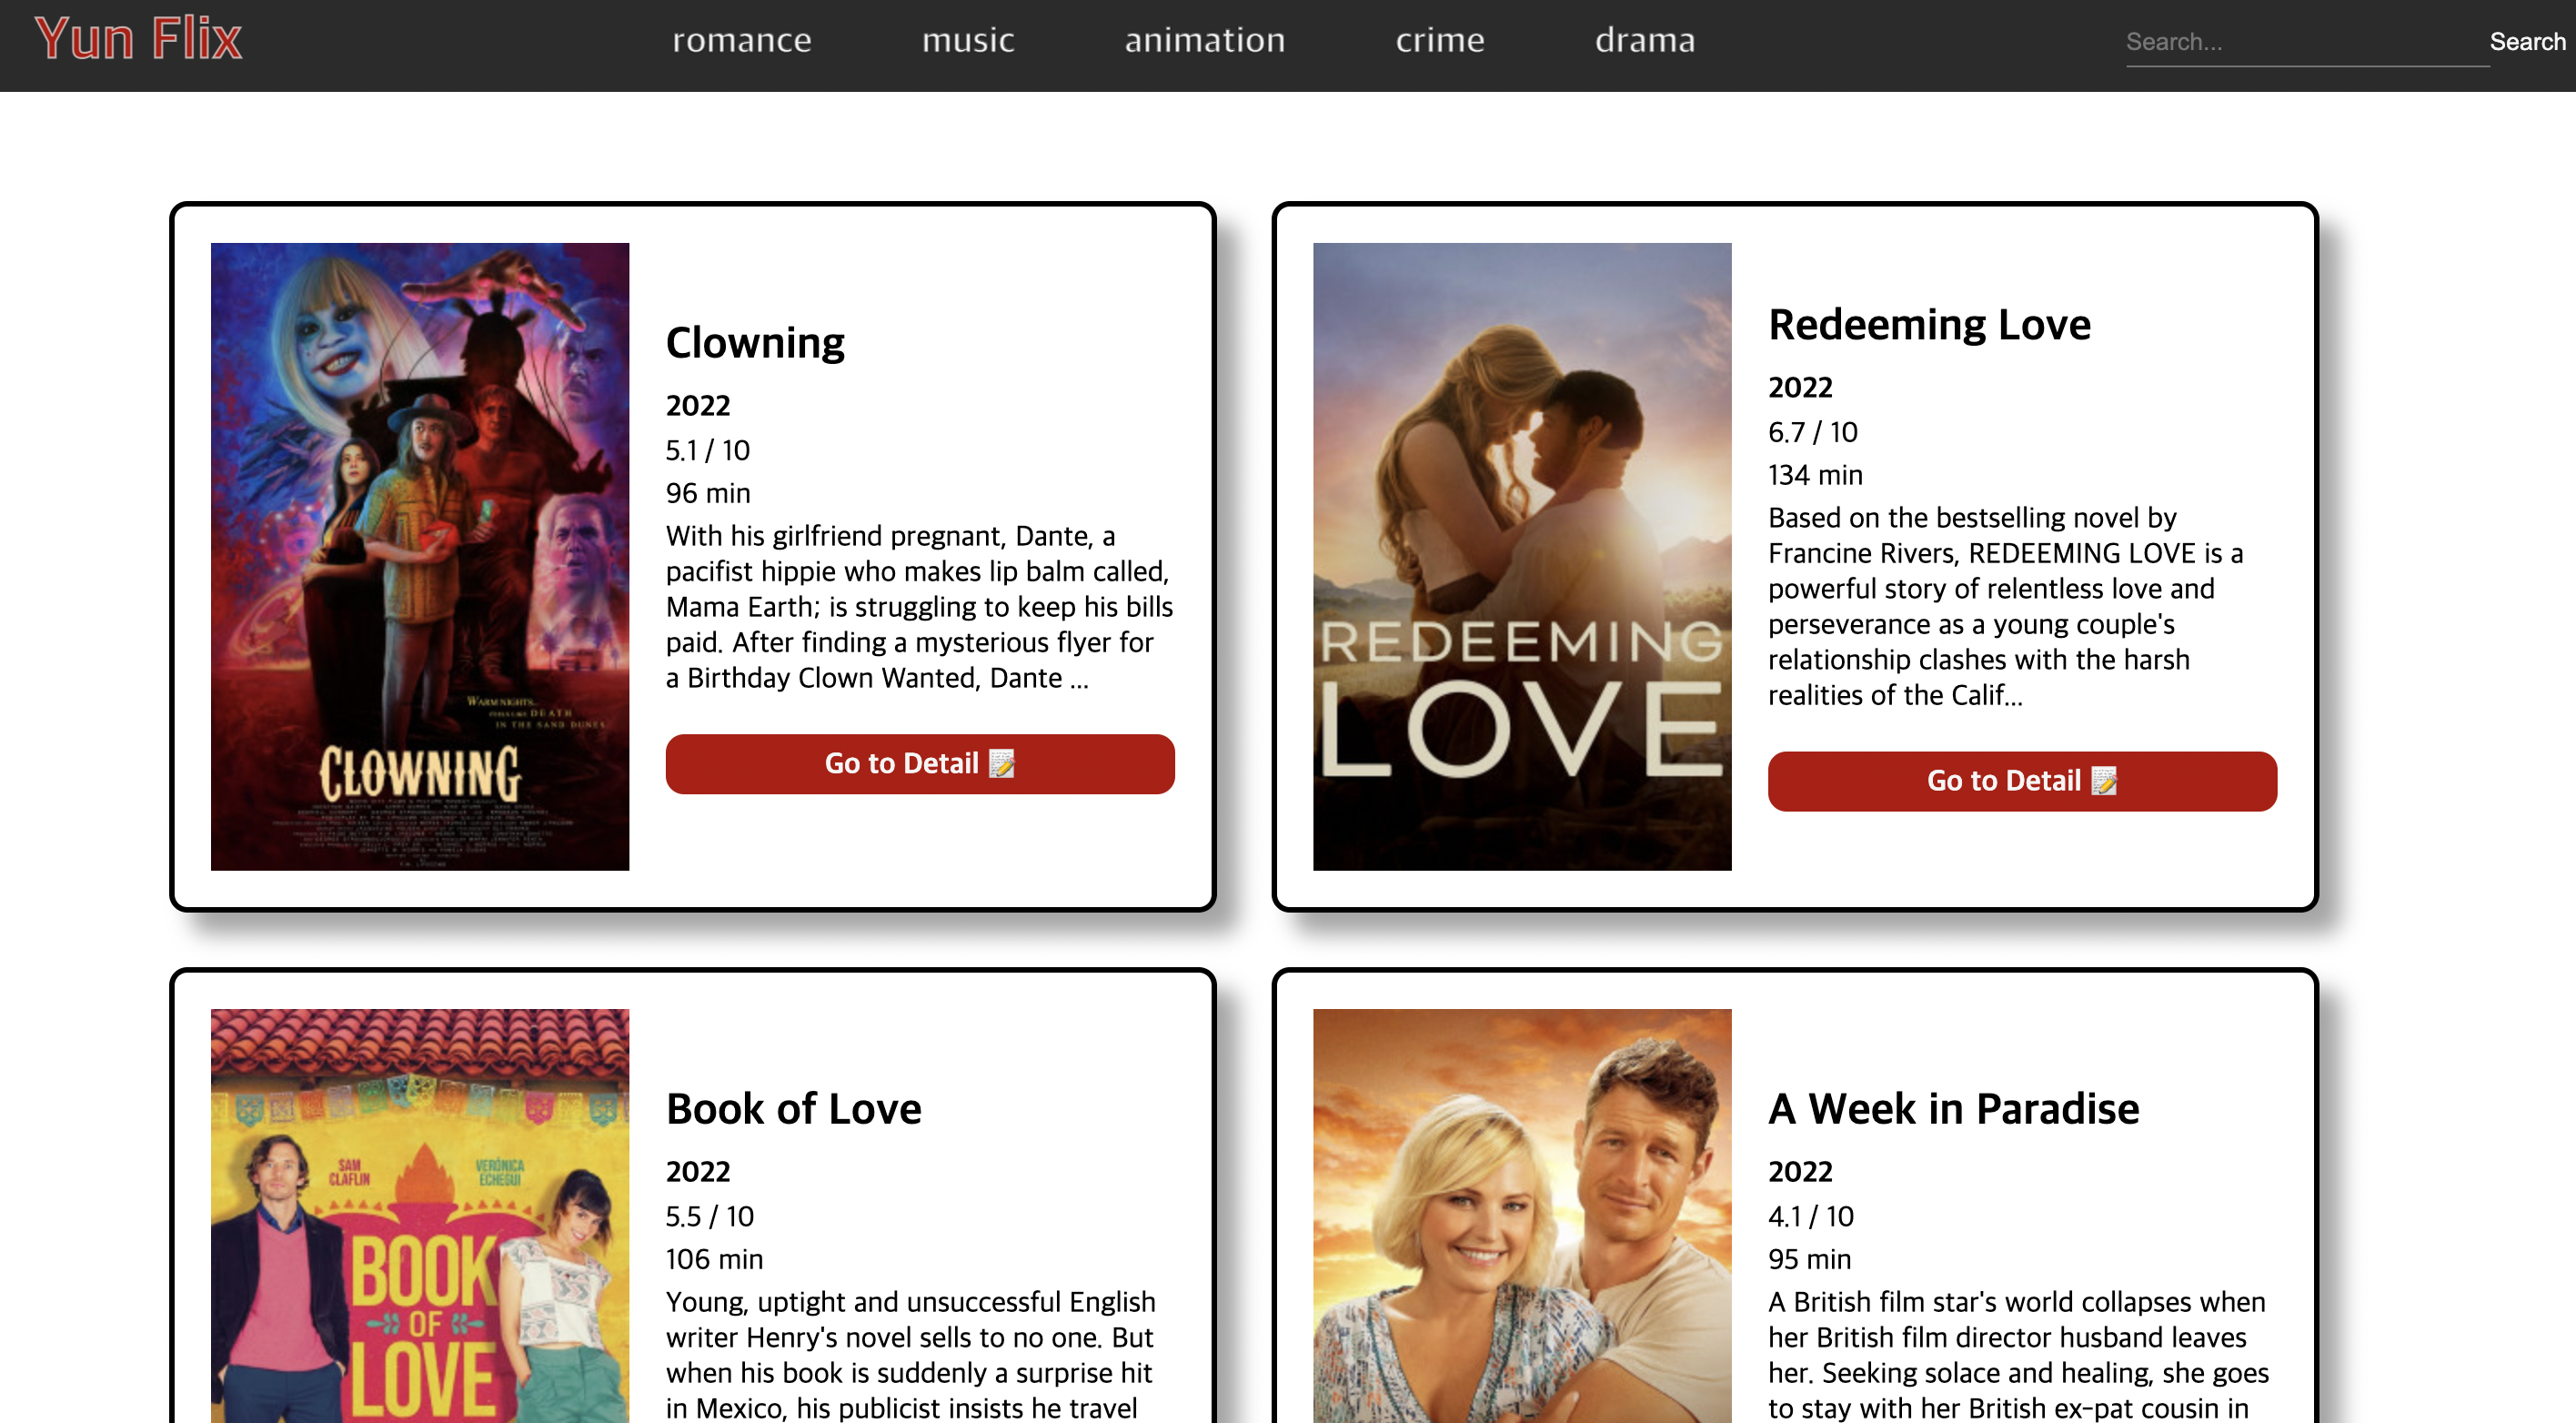Viewport: 2576px width, 1423px height.
Task: Select the Clowning title text
Action: [755, 343]
